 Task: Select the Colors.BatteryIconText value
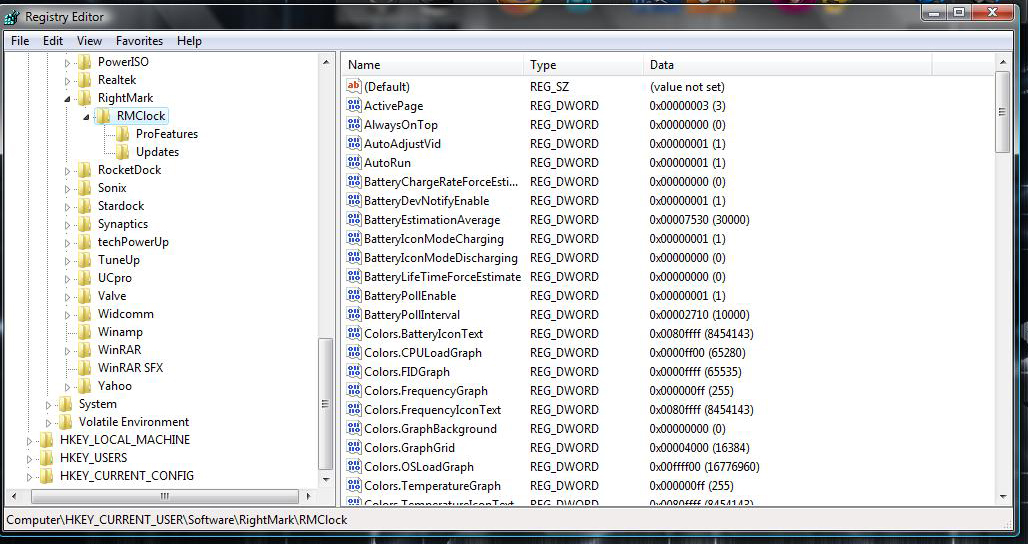click(424, 334)
